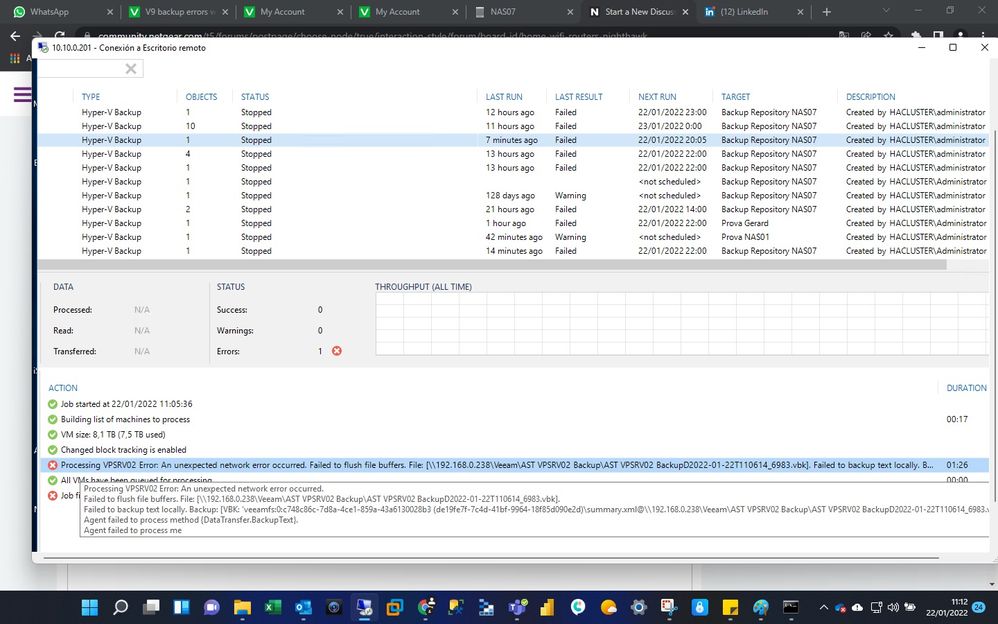Image resolution: width=998 pixels, height=624 pixels.
Task: Select 'Building list of machines to process' action
Action: 125,419
